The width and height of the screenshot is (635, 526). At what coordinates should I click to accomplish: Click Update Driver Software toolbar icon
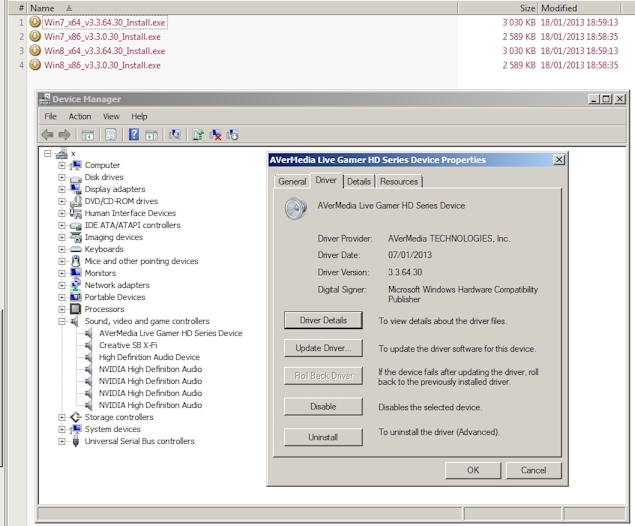[199, 135]
